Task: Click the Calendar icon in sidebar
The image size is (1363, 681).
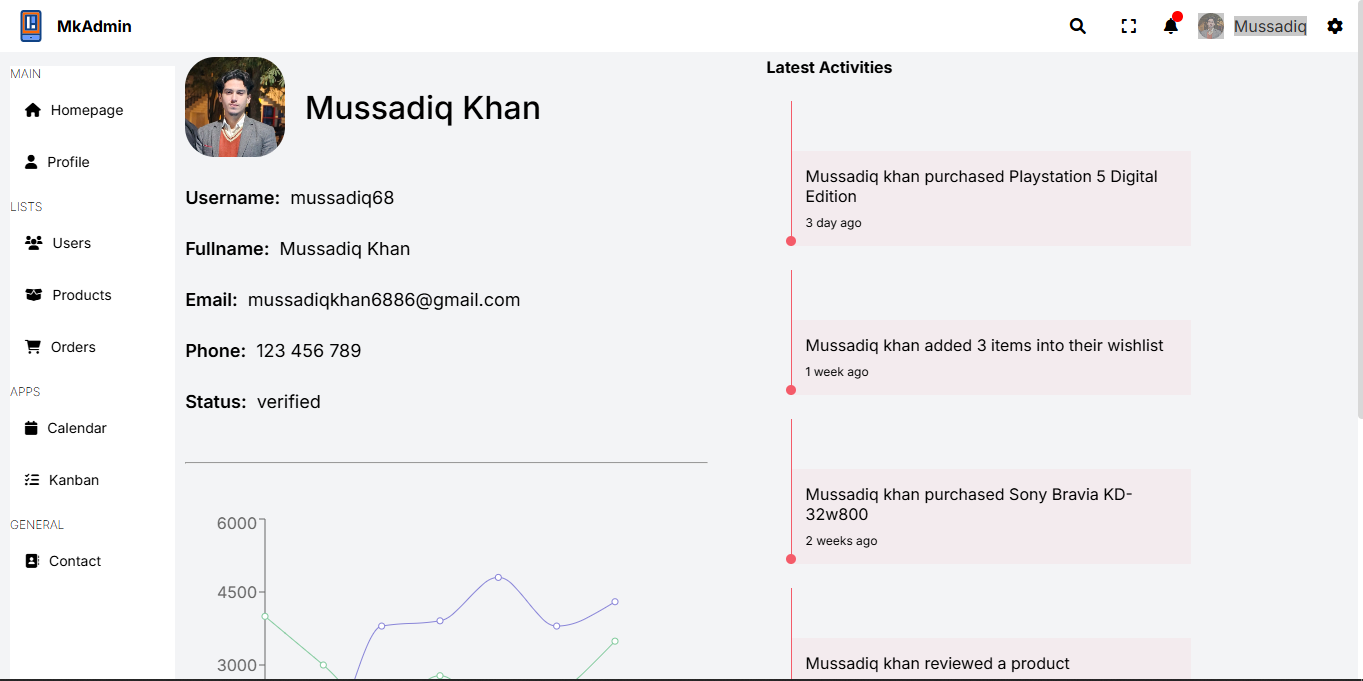Action: pos(31,428)
